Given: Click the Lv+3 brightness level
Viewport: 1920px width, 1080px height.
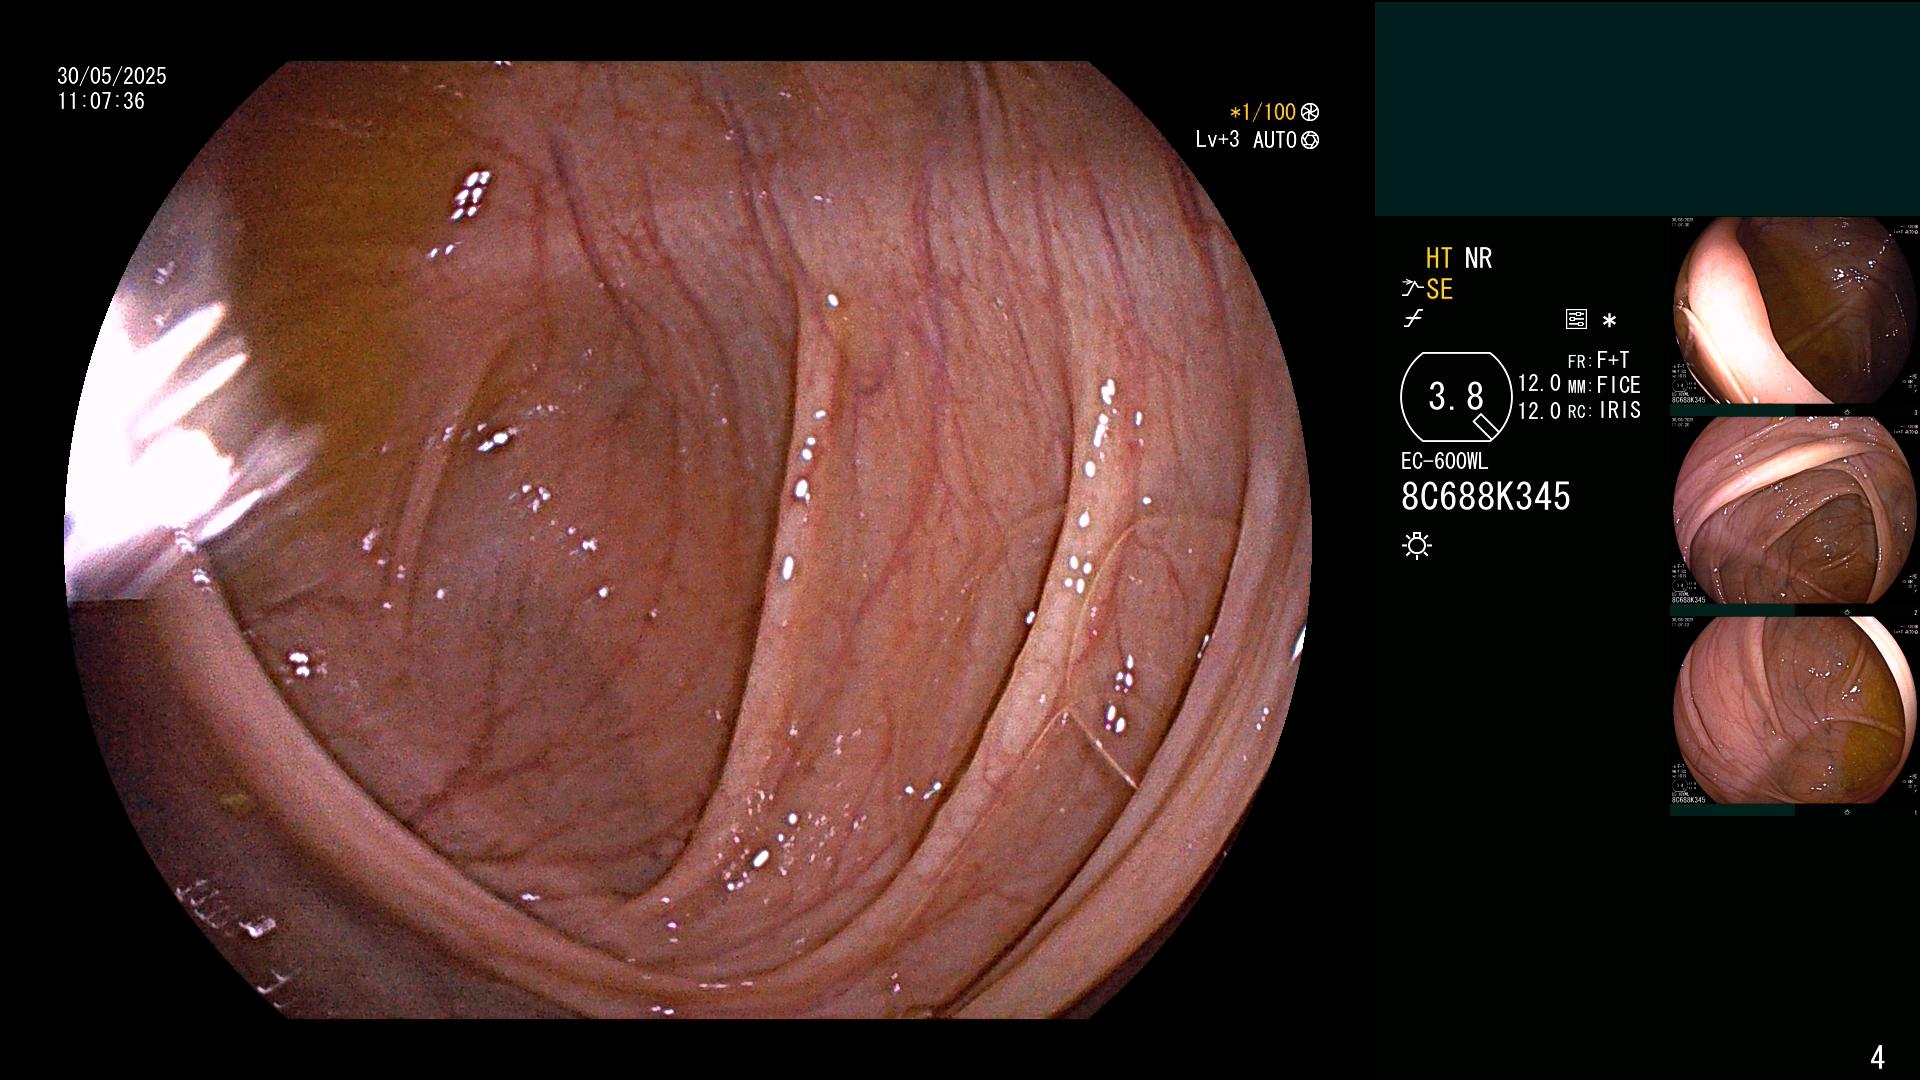Looking at the screenshot, I should [1217, 140].
